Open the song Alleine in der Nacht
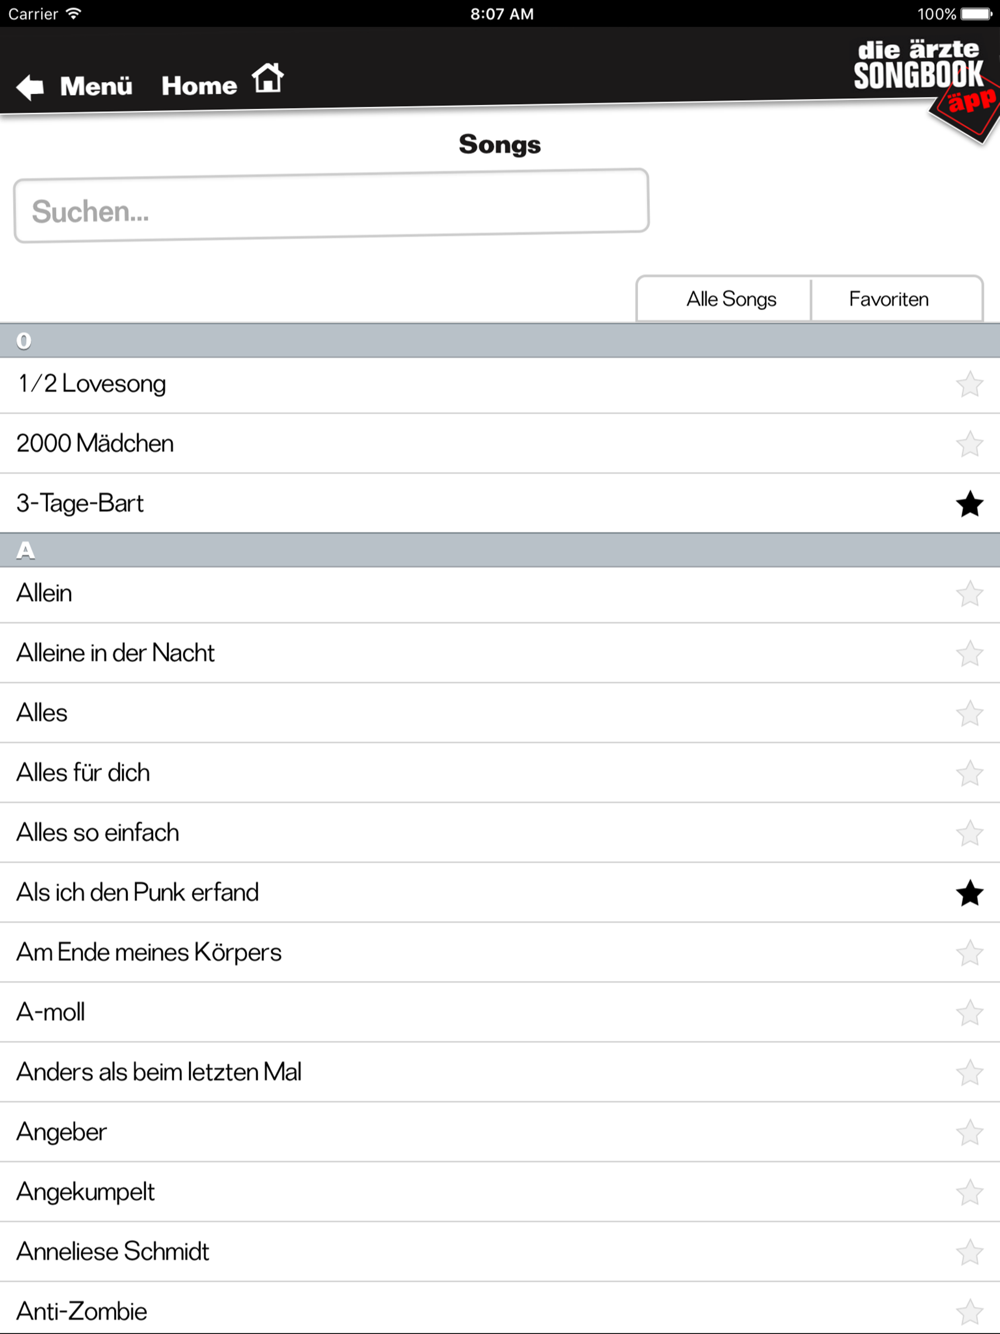This screenshot has height=1334, width=1000. point(116,653)
